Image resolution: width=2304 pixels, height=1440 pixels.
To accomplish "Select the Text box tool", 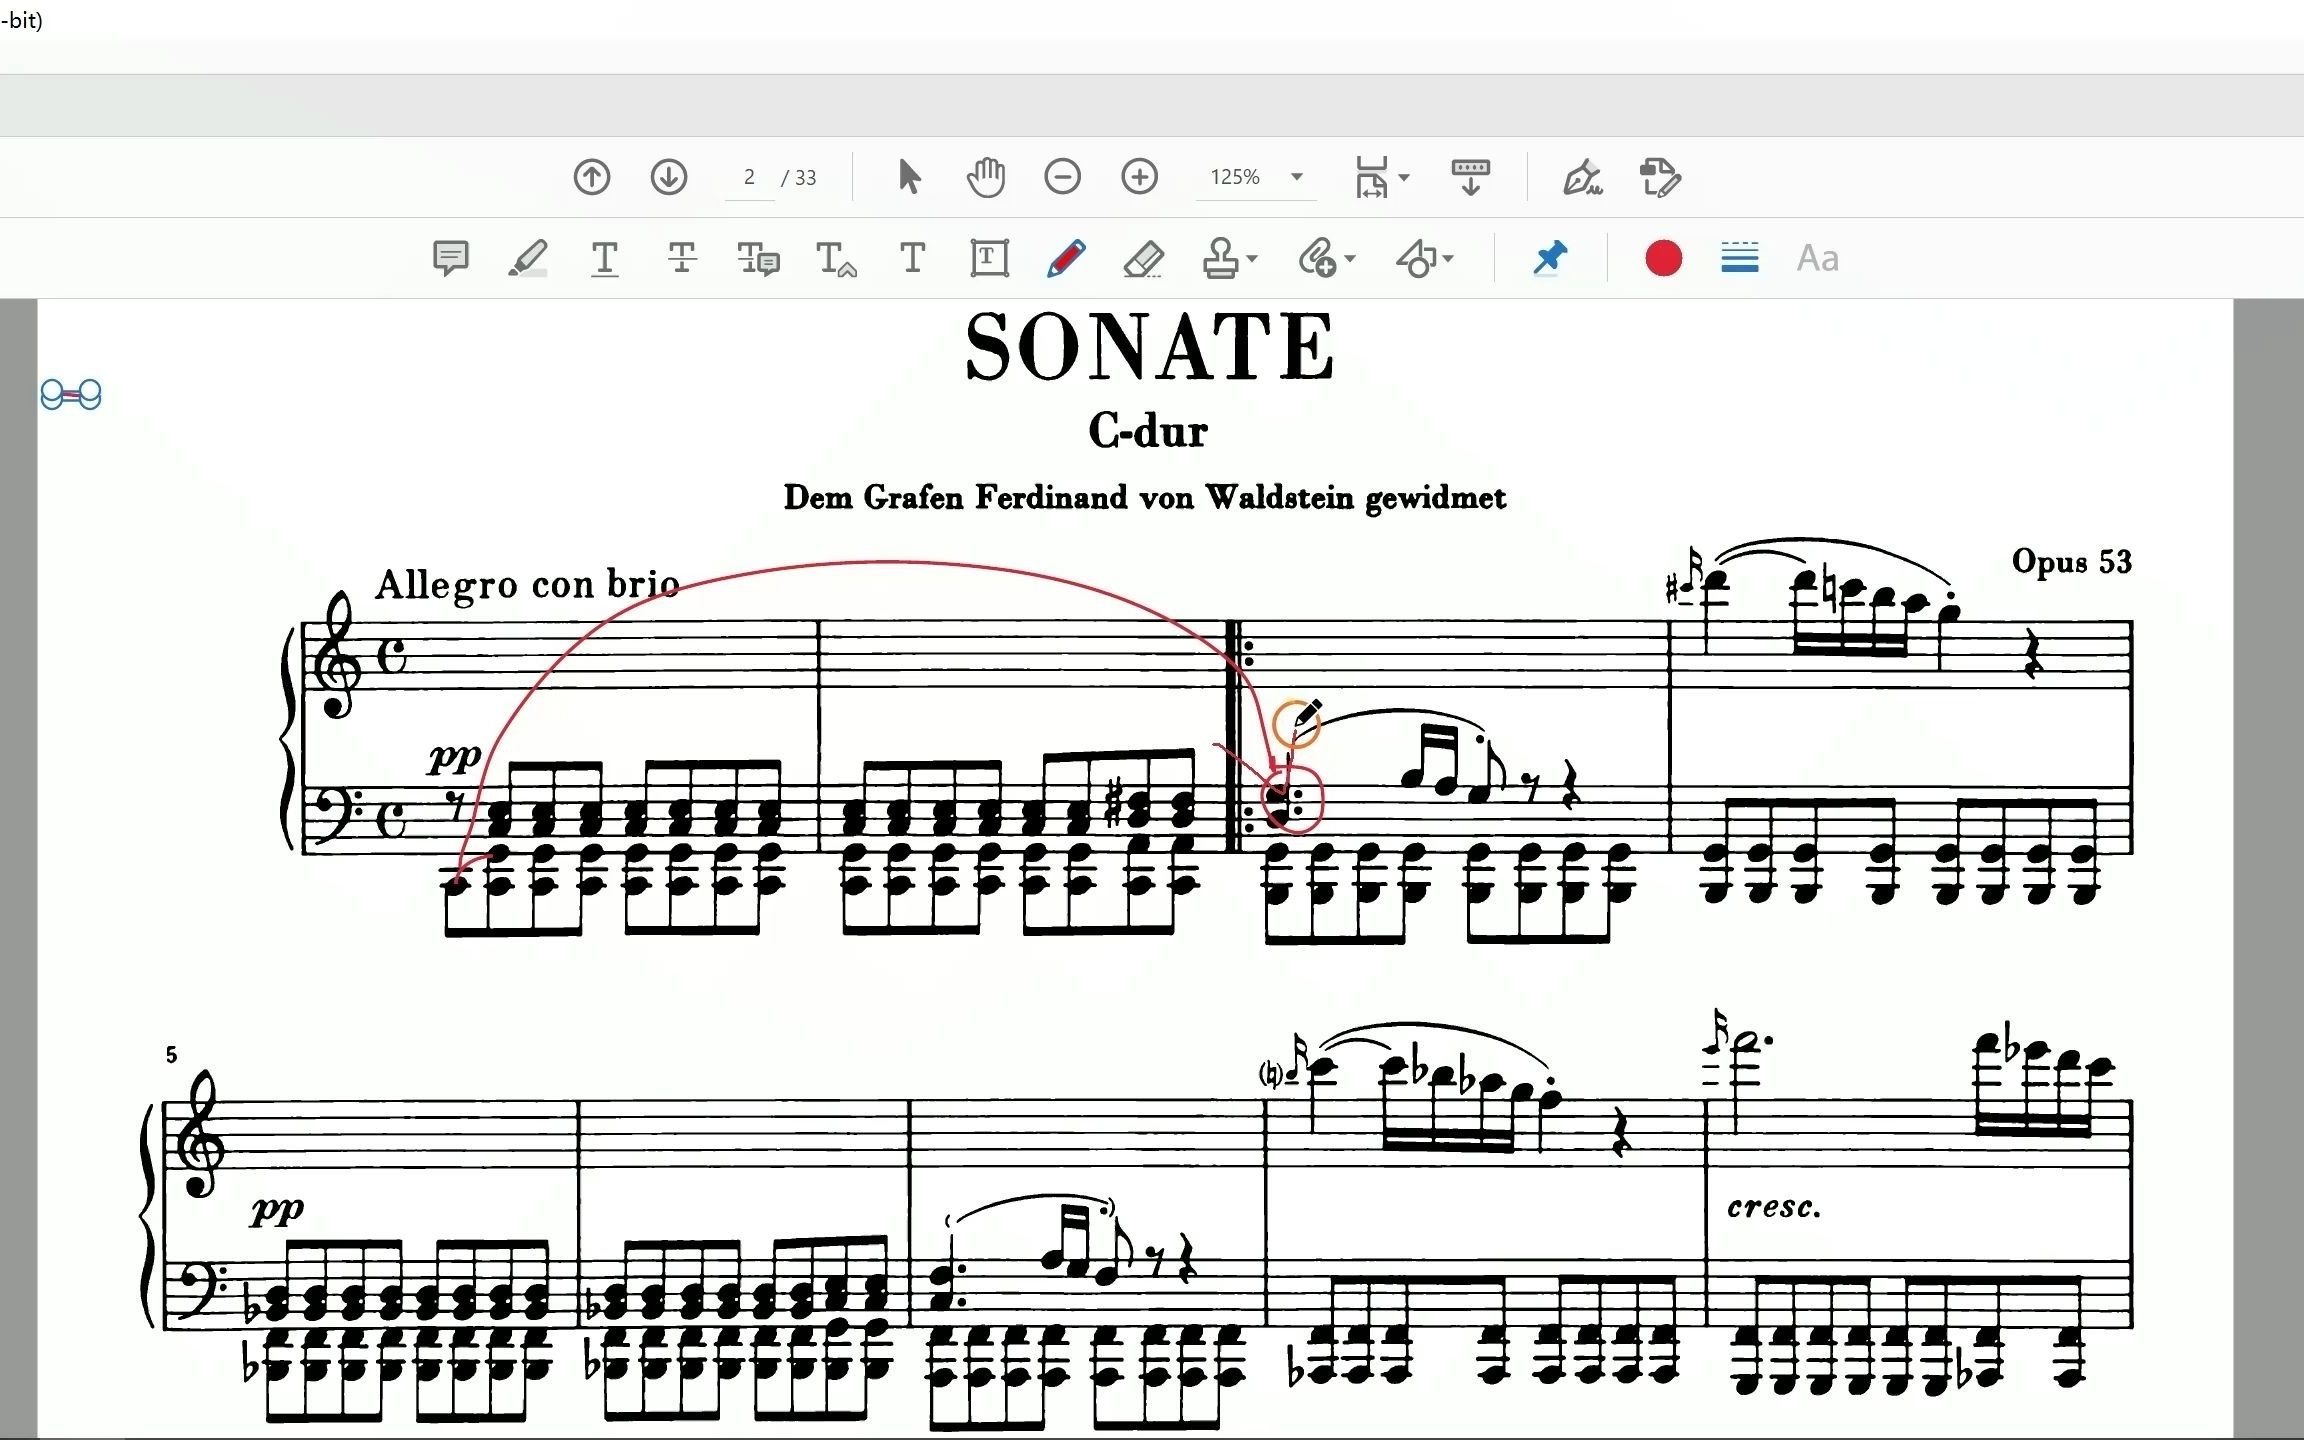I will click(989, 258).
